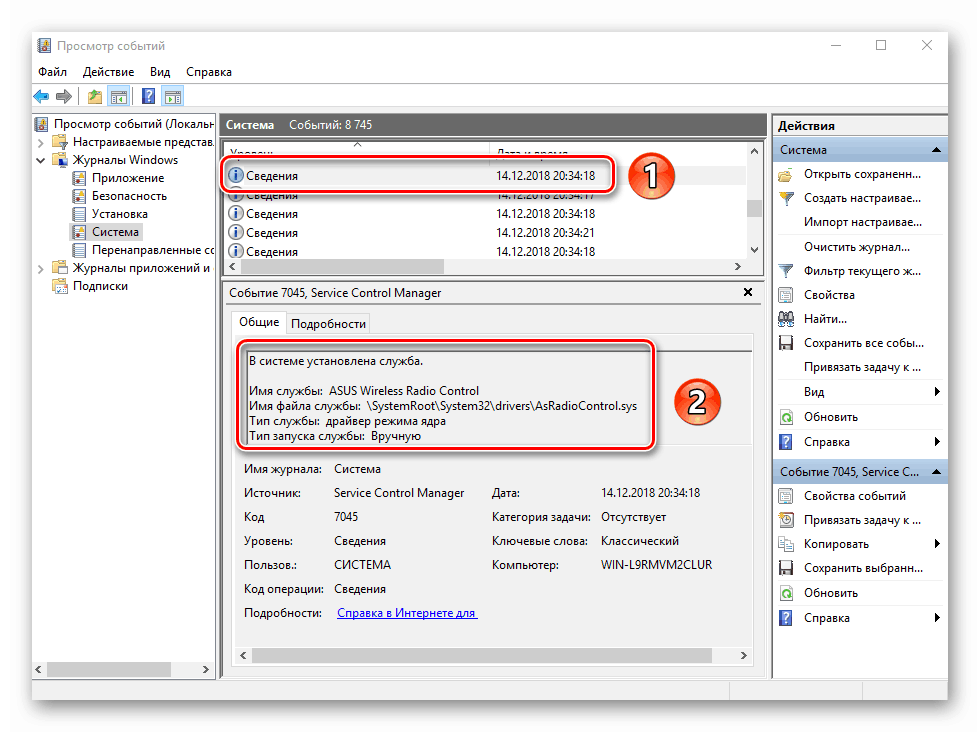Viewport: 980px width, 732px height.
Task: Click the ASUS Wireless Radio Control text
Action: [x=404, y=391]
